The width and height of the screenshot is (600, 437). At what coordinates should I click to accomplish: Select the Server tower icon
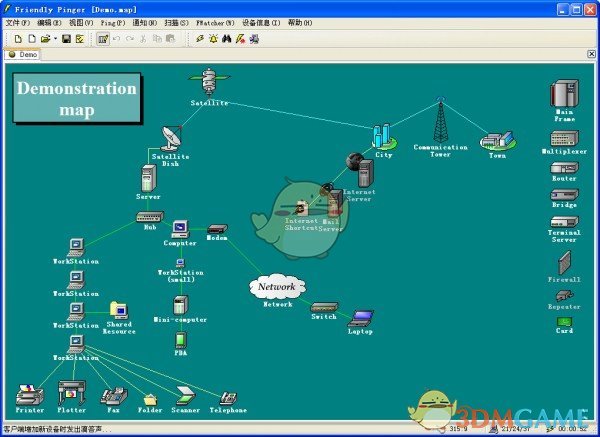[x=148, y=178]
